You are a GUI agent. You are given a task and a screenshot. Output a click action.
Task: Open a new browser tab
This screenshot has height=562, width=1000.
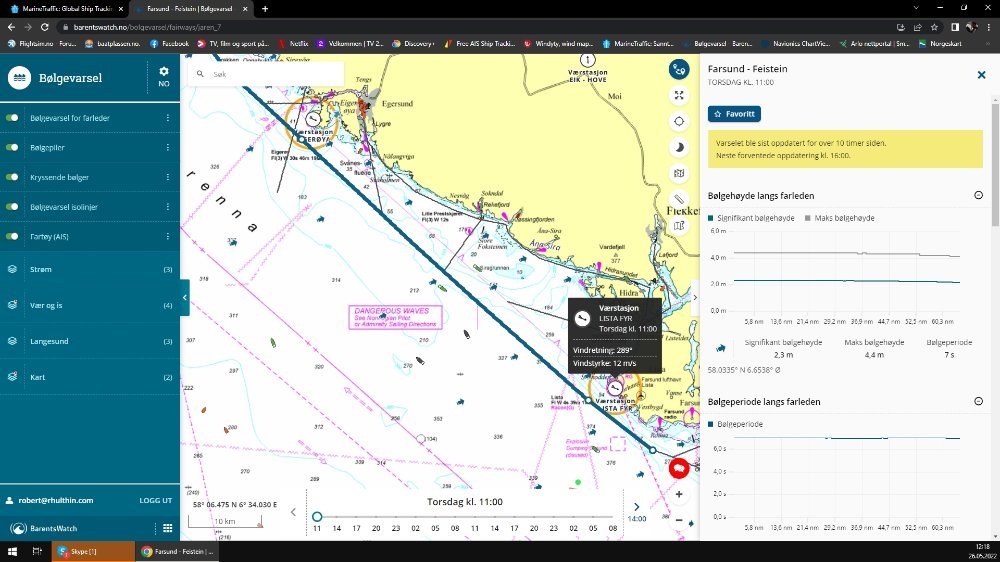click(x=265, y=9)
